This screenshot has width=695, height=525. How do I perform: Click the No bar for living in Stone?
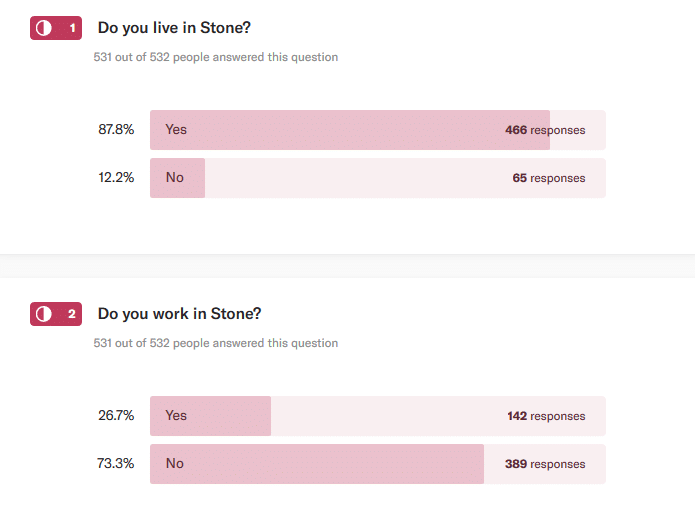pos(178,178)
